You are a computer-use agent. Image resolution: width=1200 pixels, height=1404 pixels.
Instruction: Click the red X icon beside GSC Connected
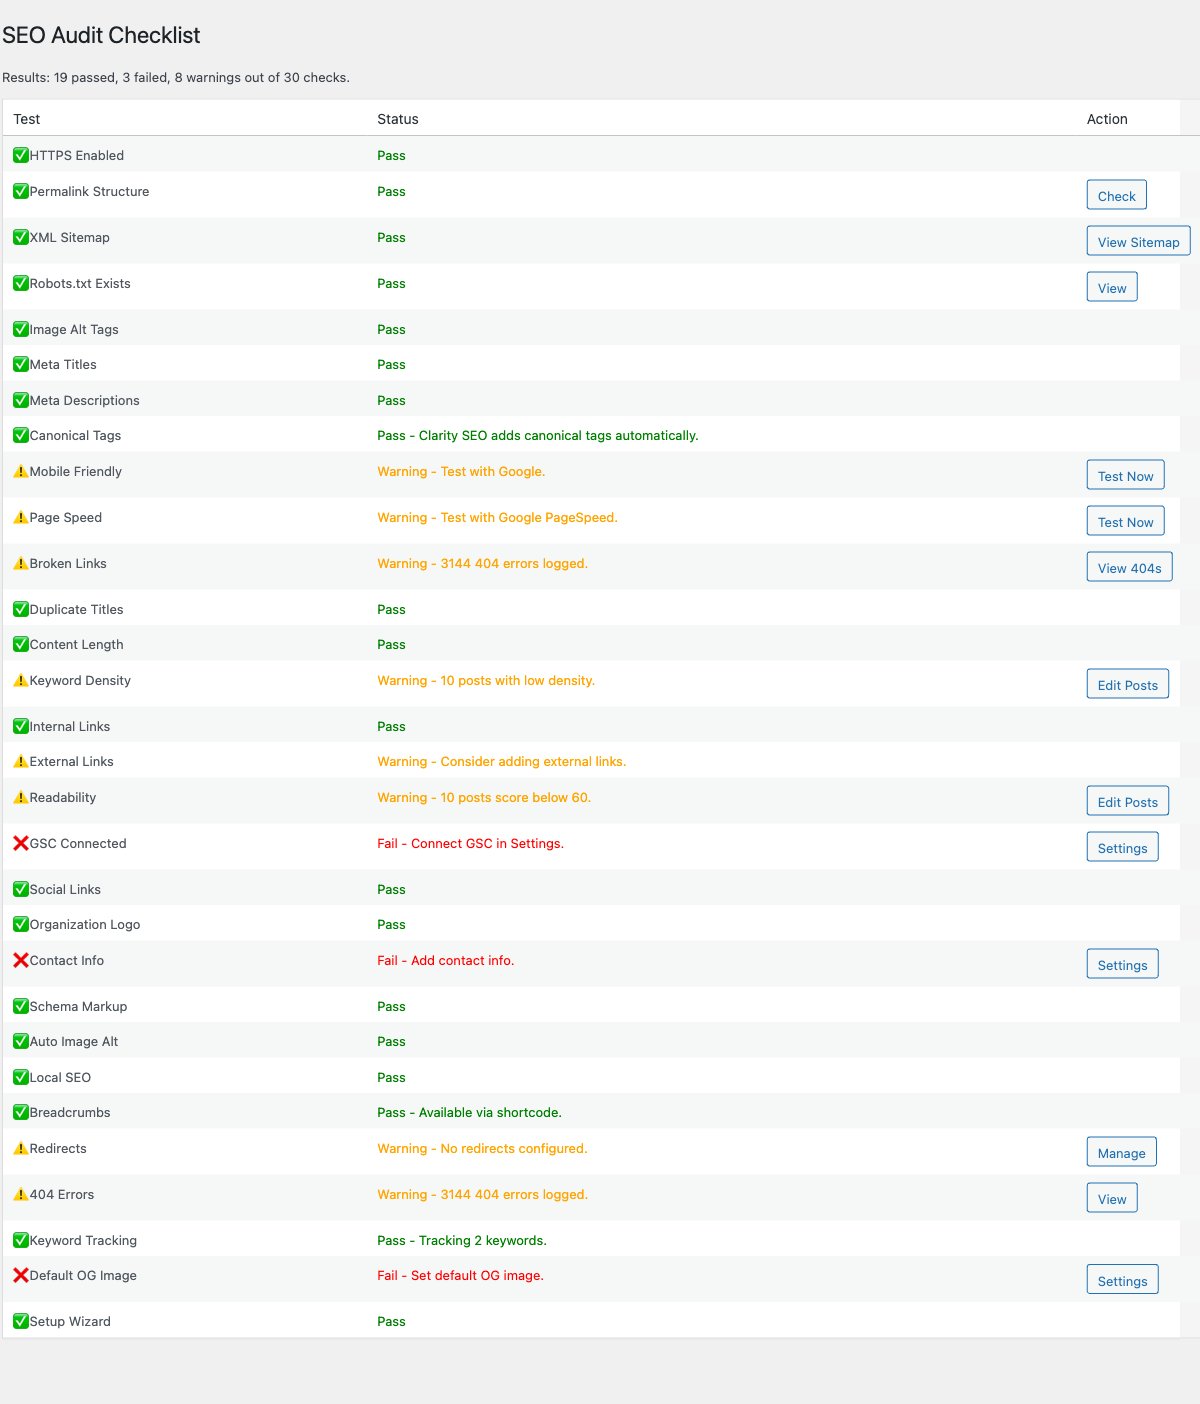(x=21, y=843)
